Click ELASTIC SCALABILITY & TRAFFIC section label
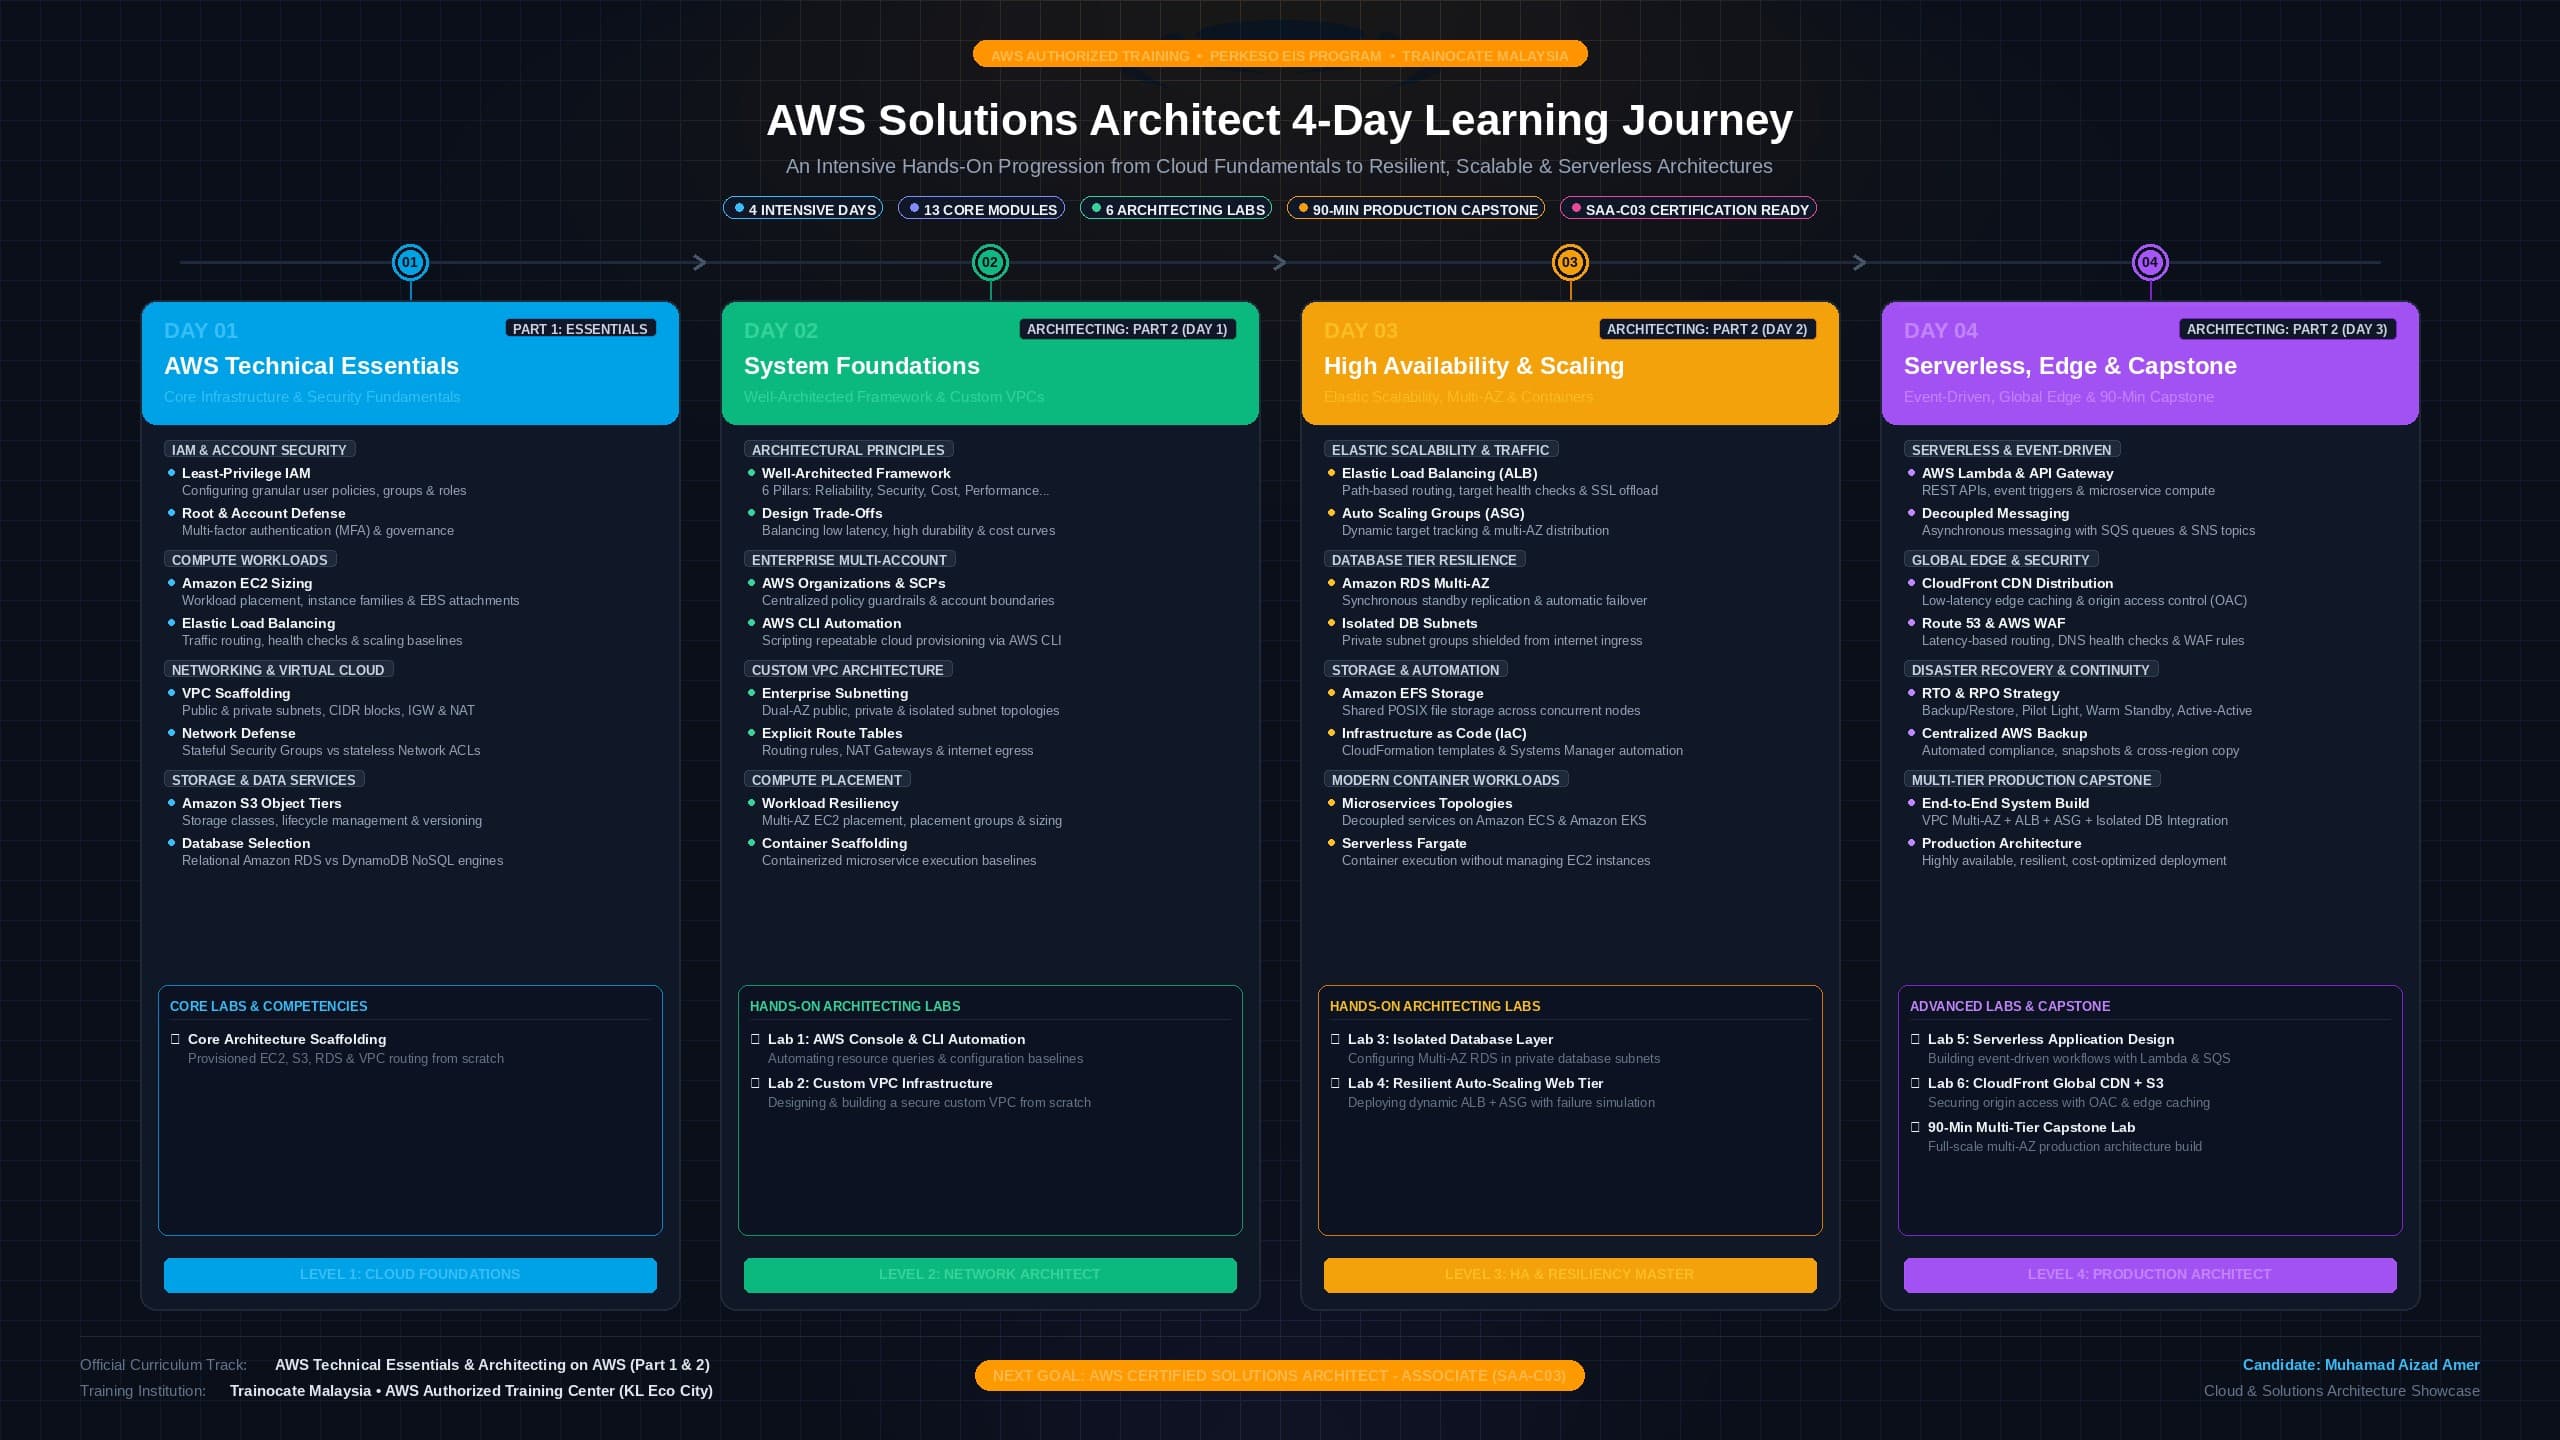Image resolution: width=2560 pixels, height=1440 pixels. [1441, 450]
